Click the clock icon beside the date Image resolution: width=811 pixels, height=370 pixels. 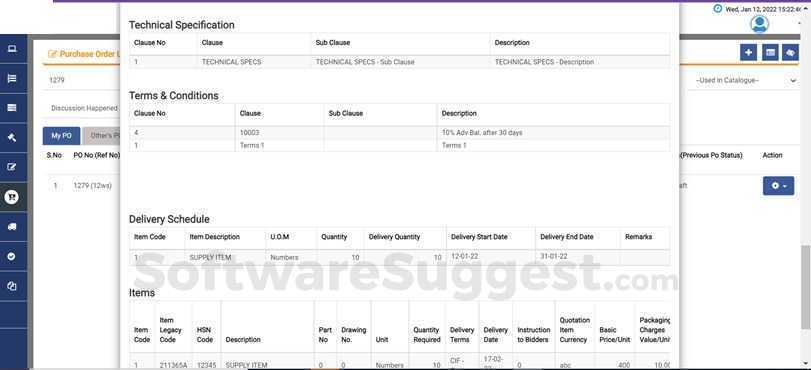(717, 9)
